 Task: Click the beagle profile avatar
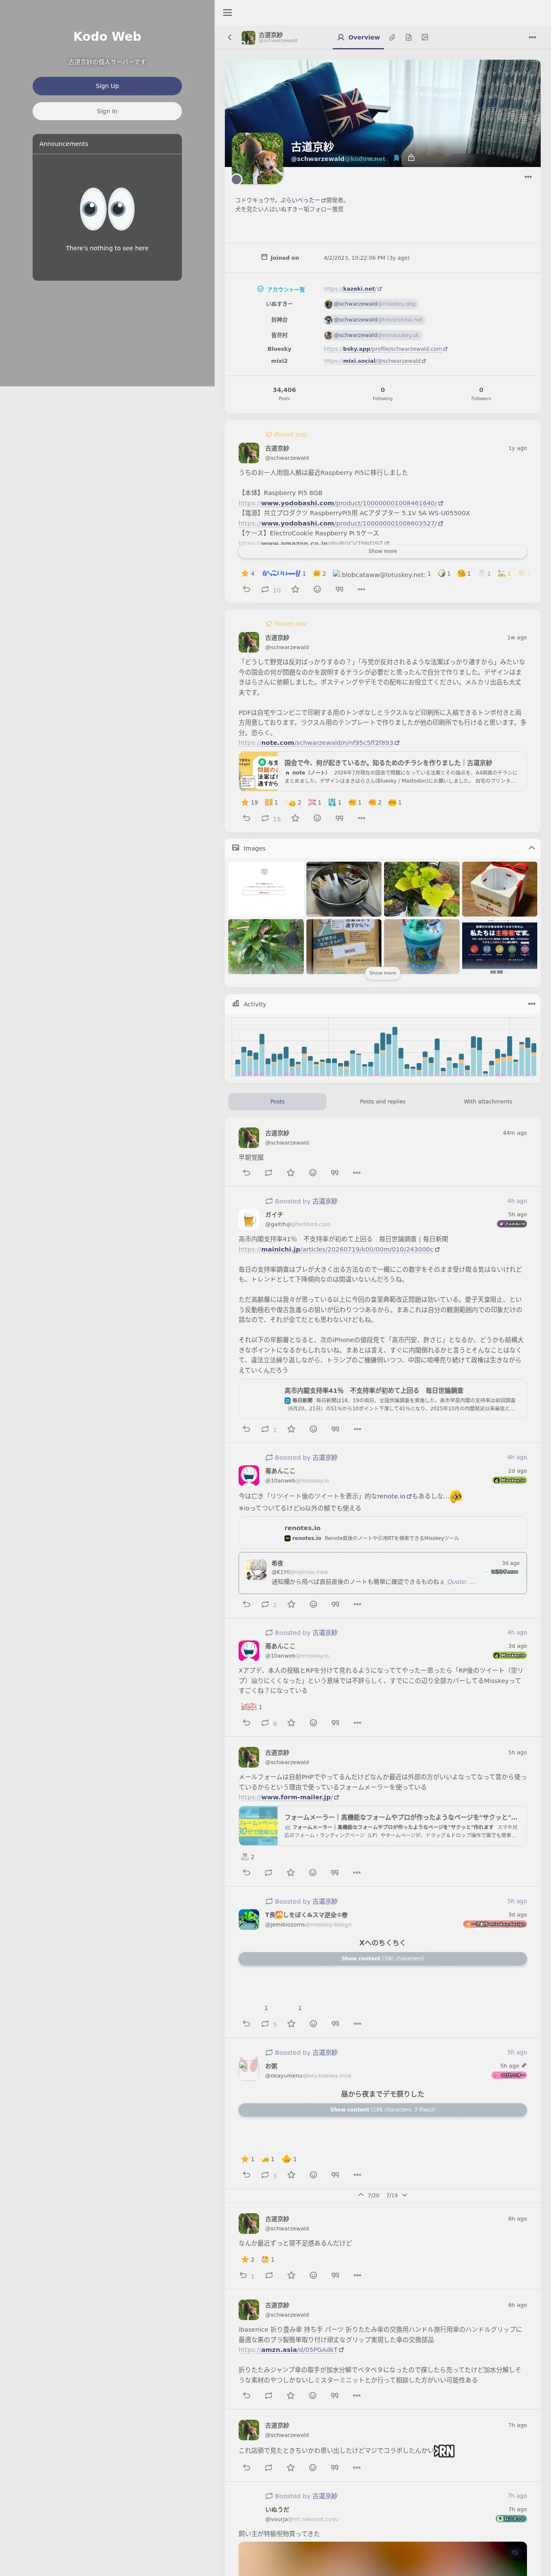coord(258,158)
